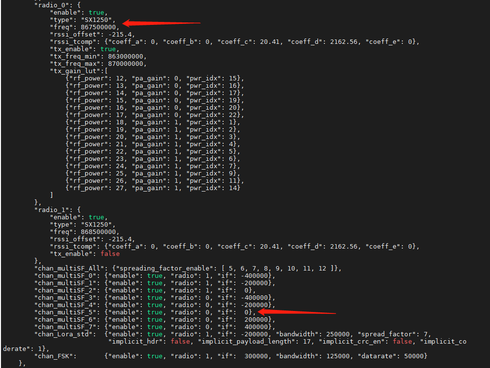Viewport: 490px width, 368px height.
Task: Click the "tx_enable": true line
Action: coord(84,49)
